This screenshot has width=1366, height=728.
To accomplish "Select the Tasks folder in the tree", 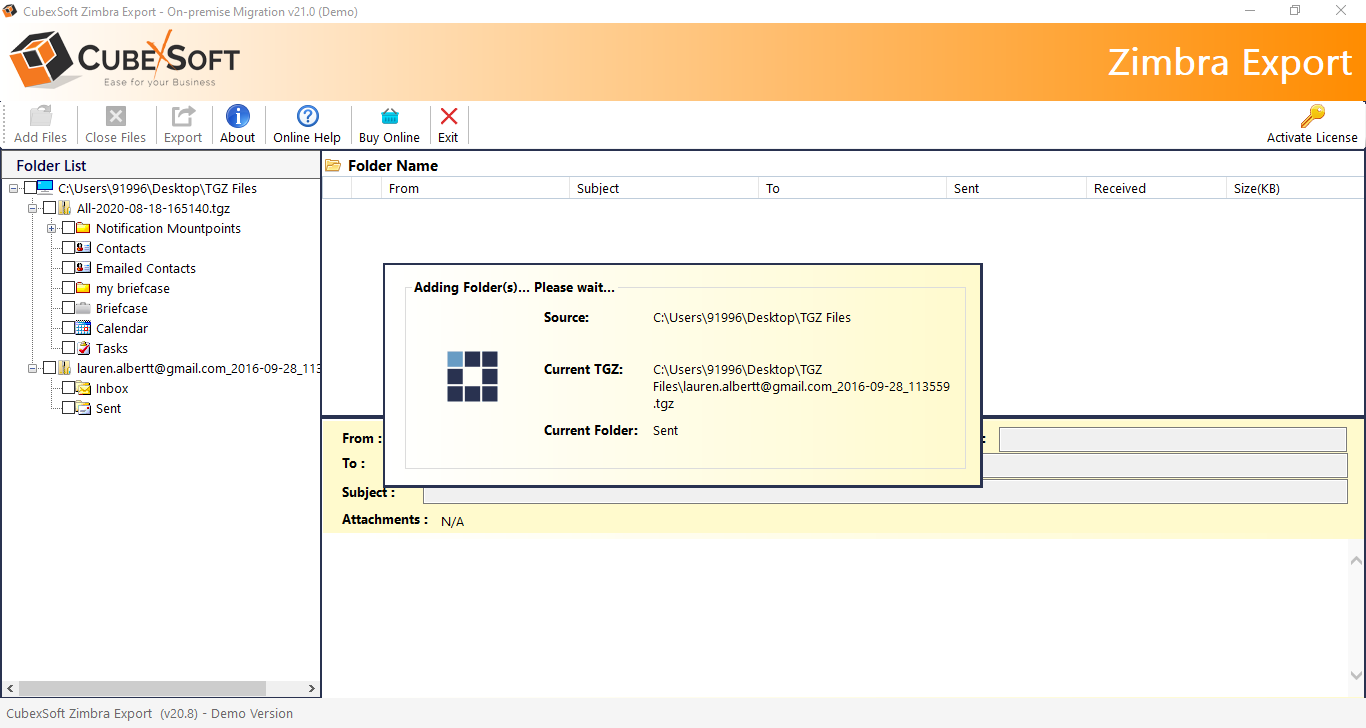I will [x=110, y=347].
